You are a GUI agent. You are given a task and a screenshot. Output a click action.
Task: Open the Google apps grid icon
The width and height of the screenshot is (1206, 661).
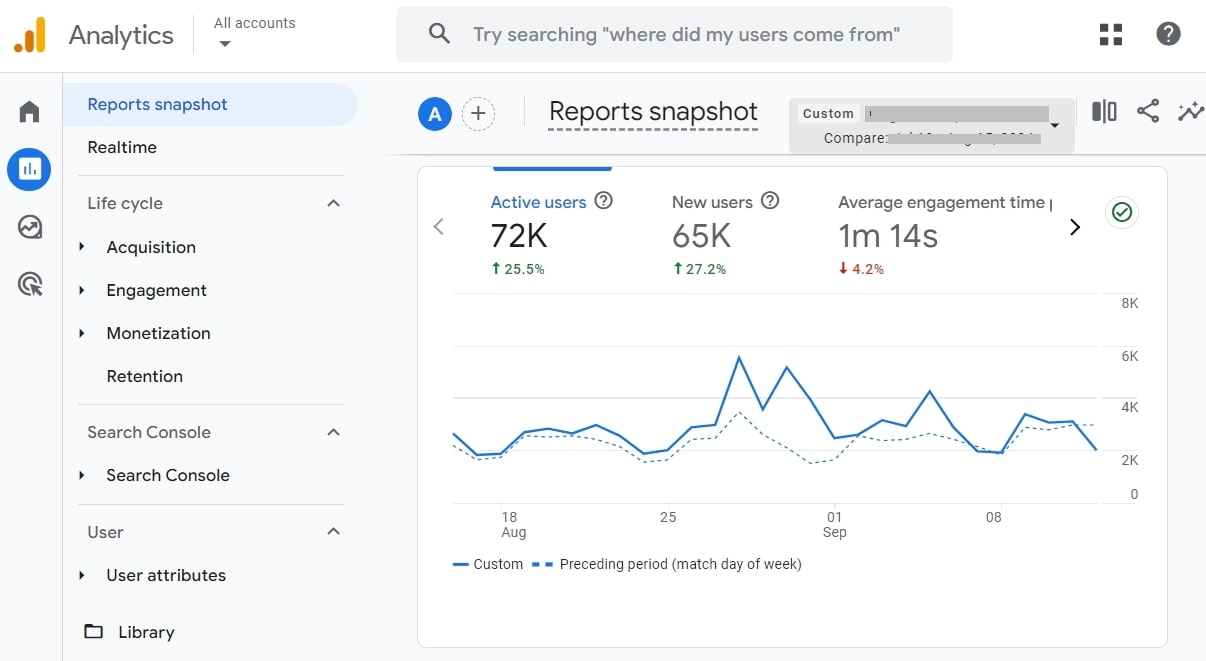point(1111,34)
